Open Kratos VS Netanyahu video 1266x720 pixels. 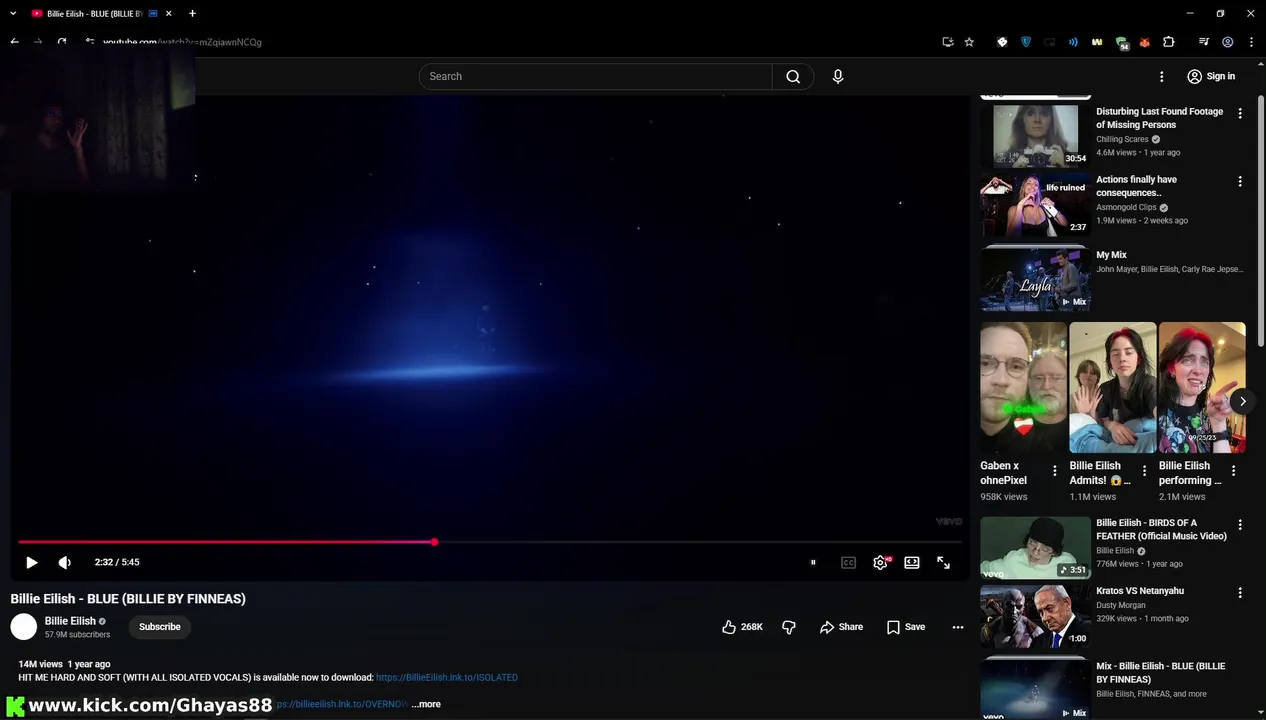click(x=1035, y=616)
